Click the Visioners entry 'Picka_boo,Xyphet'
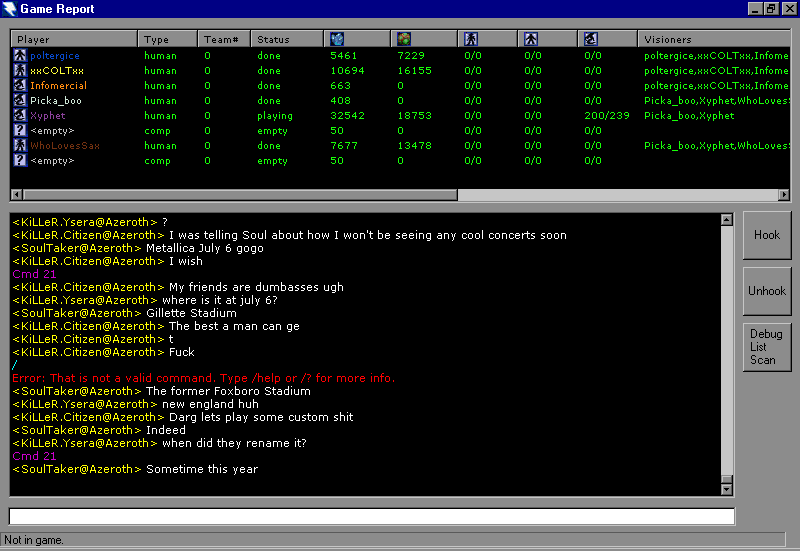 coord(689,116)
